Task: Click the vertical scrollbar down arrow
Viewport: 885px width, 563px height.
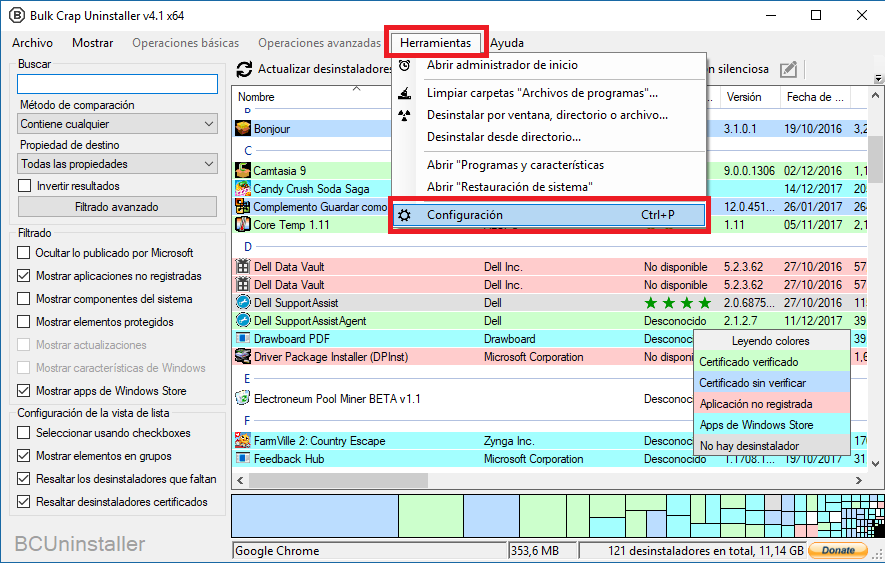Action: pos(875,464)
